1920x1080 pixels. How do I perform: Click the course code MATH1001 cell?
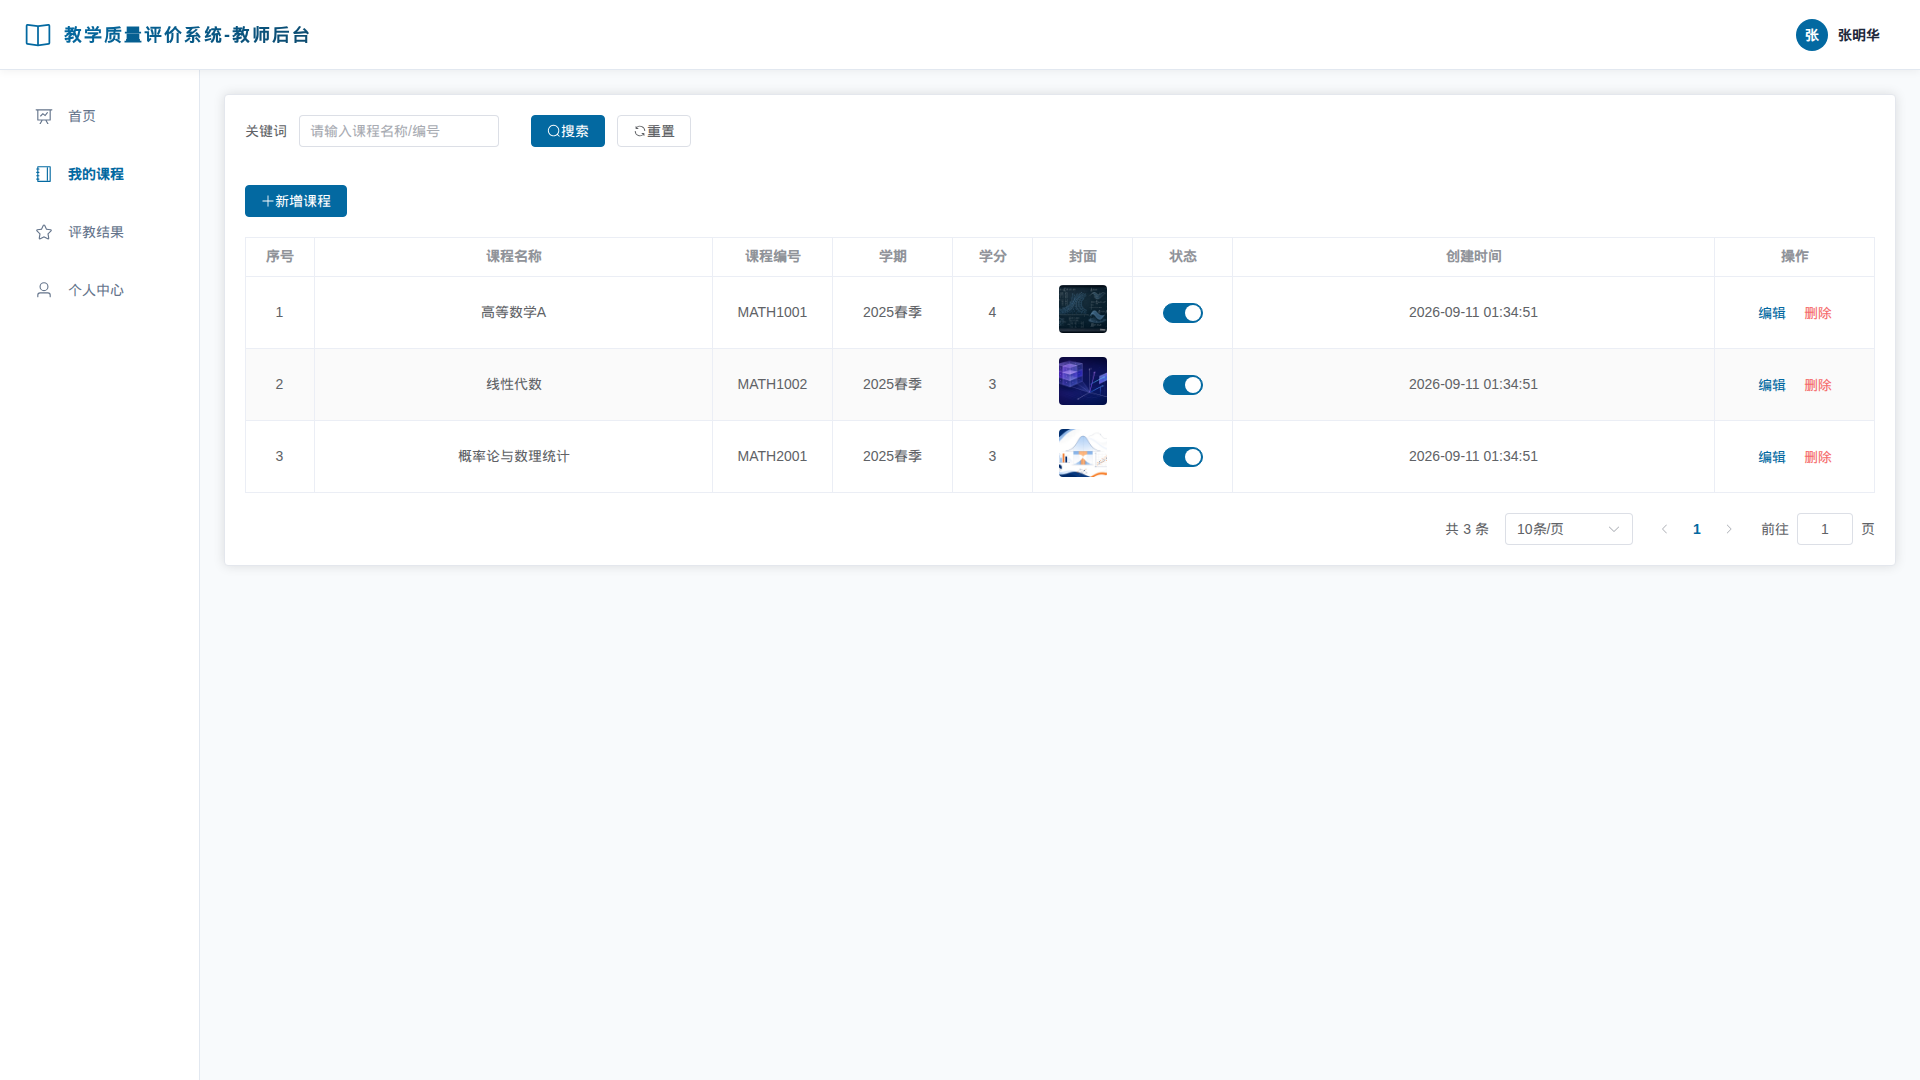[772, 312]
